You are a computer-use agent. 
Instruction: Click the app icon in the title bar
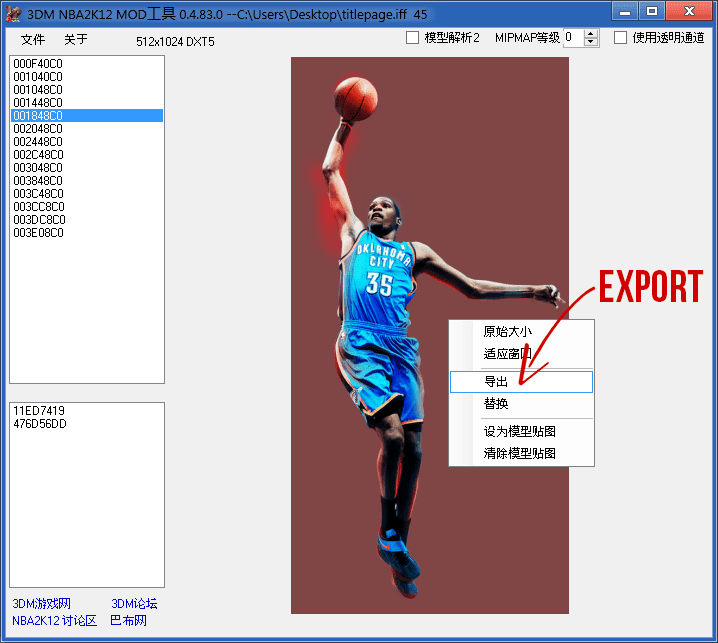point(13,14)
